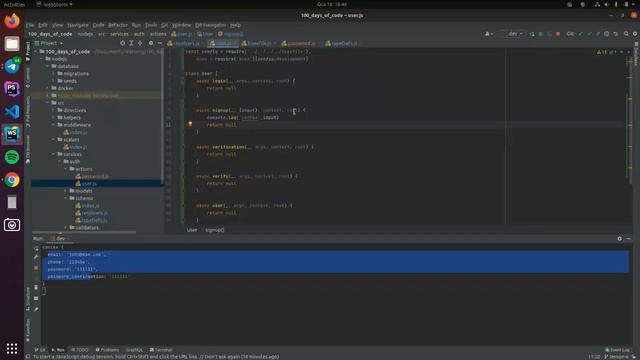This screenshot has width=640, height=360.
Task: Open the Files app in the dock
Action: tap(12, 44)
